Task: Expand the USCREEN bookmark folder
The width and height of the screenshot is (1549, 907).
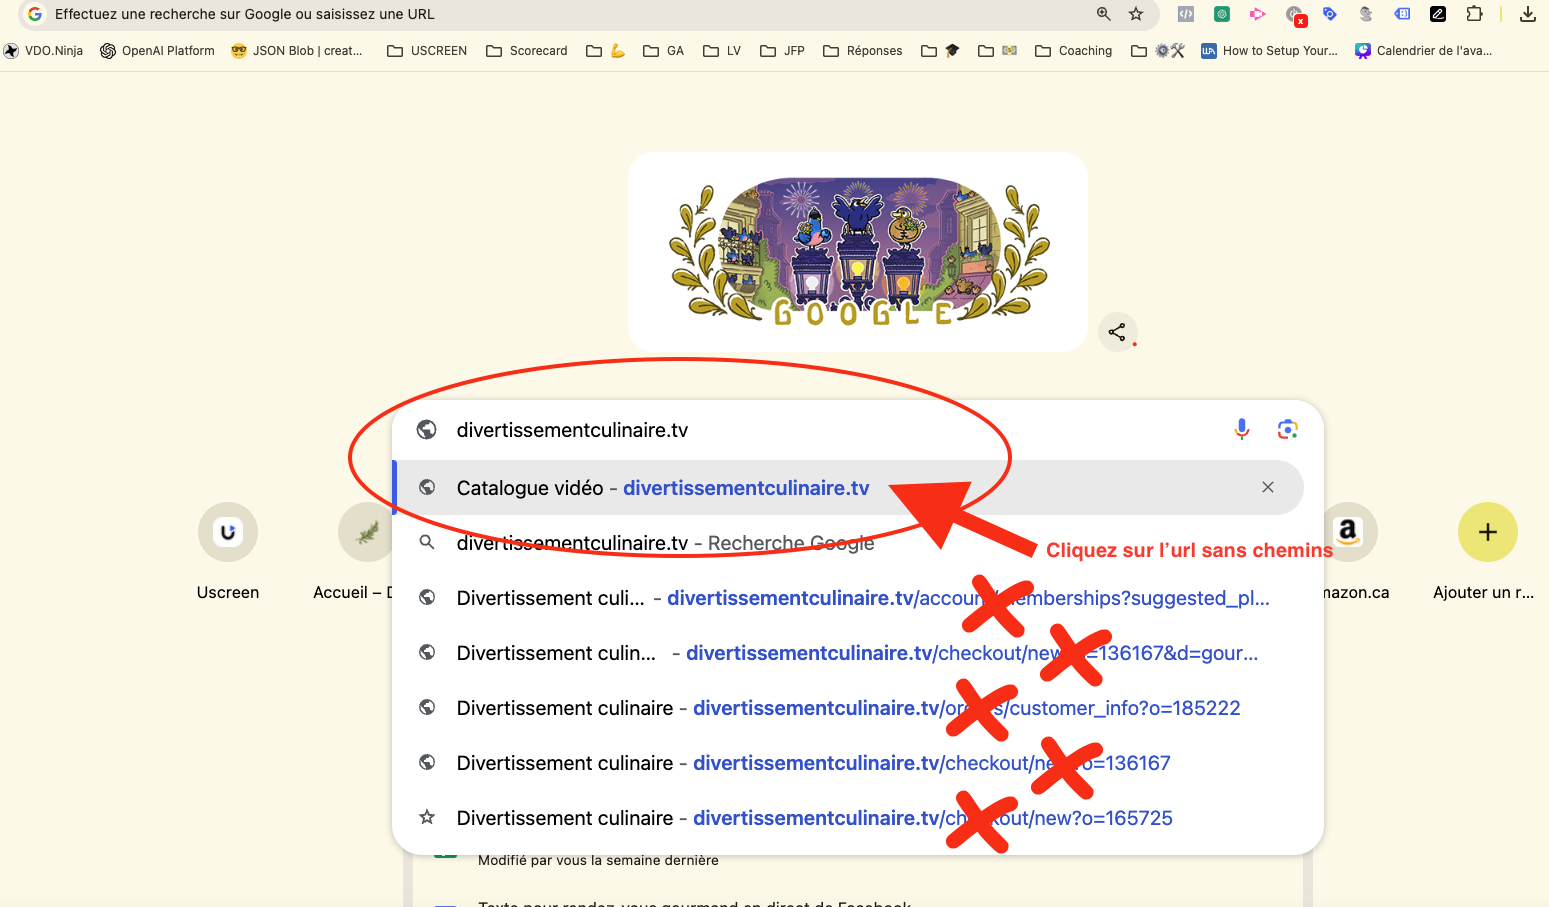Action: [x=427, y=51]
